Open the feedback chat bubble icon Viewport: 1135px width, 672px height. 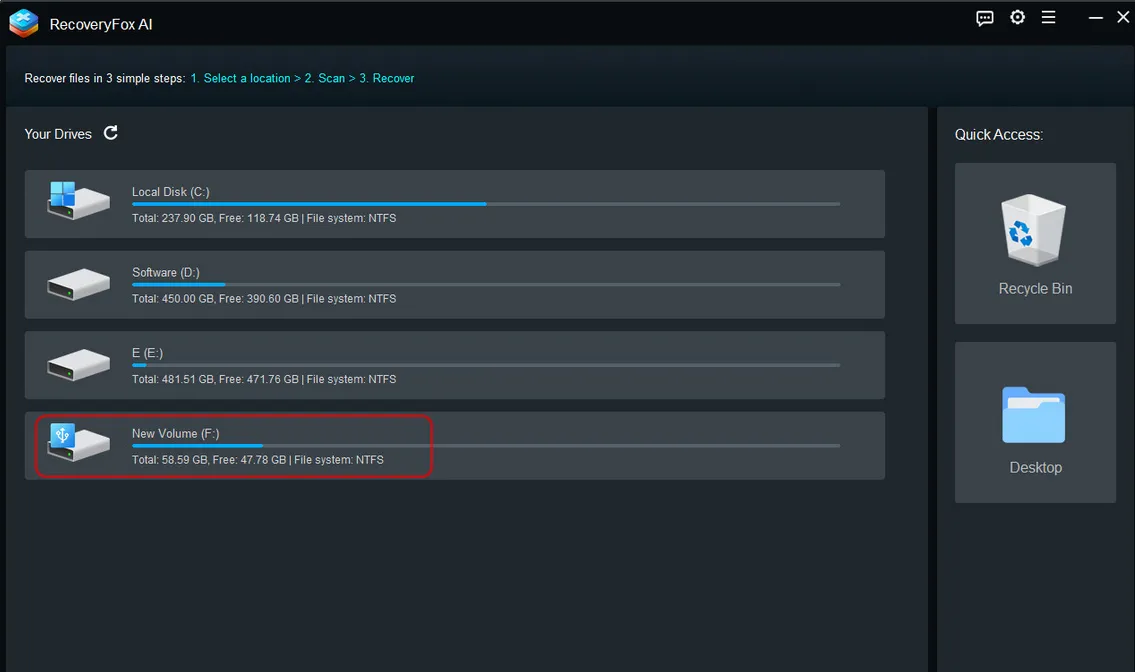click(985, 18)
